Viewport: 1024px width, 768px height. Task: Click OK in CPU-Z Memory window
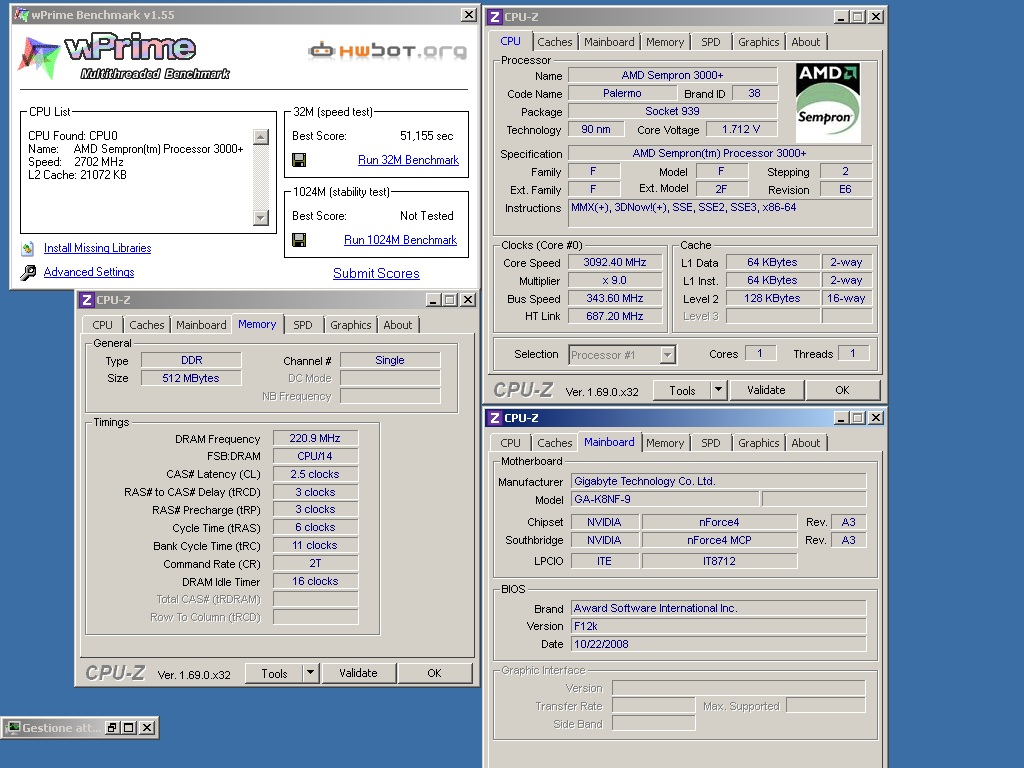coord(434,673)
